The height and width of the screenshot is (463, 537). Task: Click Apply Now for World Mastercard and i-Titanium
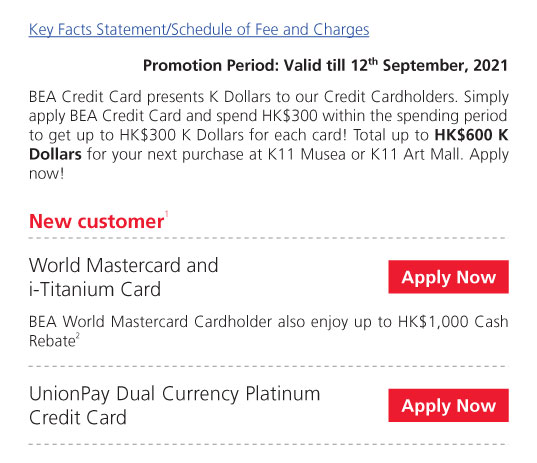448,277
